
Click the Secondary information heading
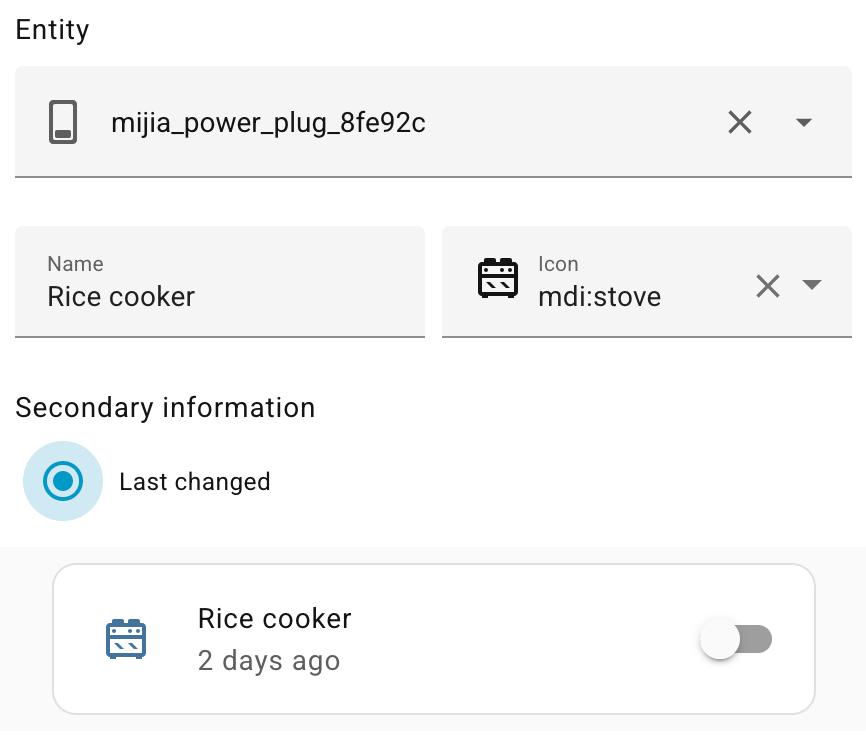pyautogui.click(x=165, y=407)
